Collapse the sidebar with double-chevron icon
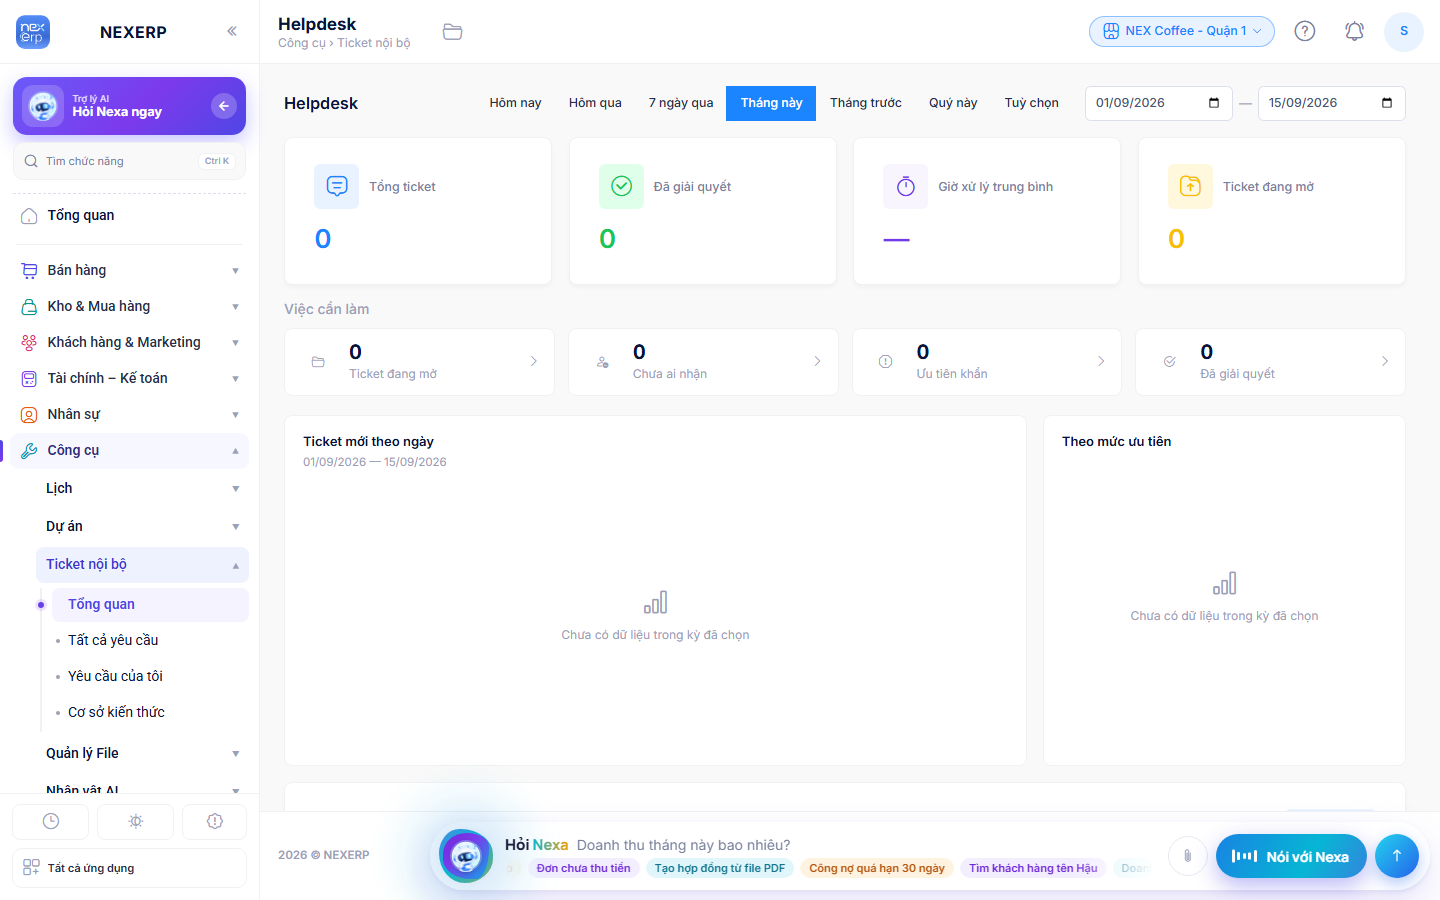Viewport: 1440px width, 900px height. pyautogui.click(x=232, y=31)
